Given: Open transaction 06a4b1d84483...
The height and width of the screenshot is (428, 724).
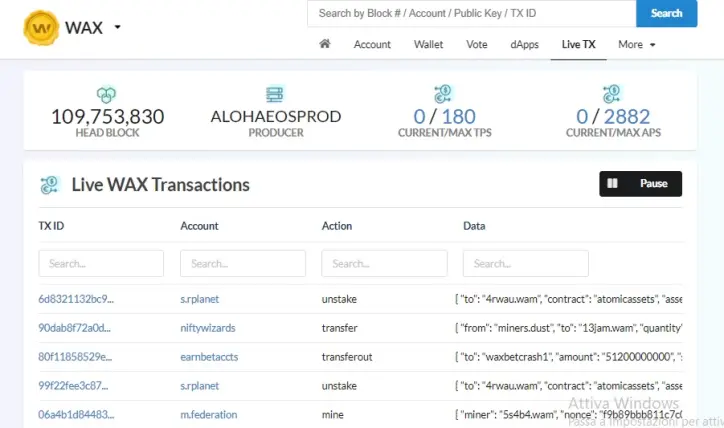Looking at the screenshot, I should tap(76, 415).
